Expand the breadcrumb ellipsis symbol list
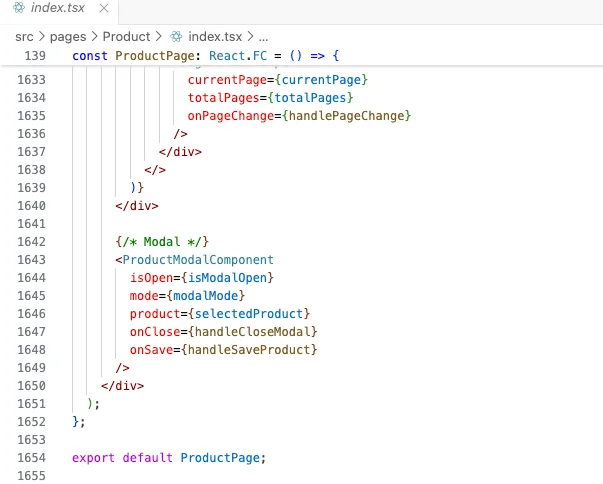The height and width of the screenshot is (484, 603). 263,37
